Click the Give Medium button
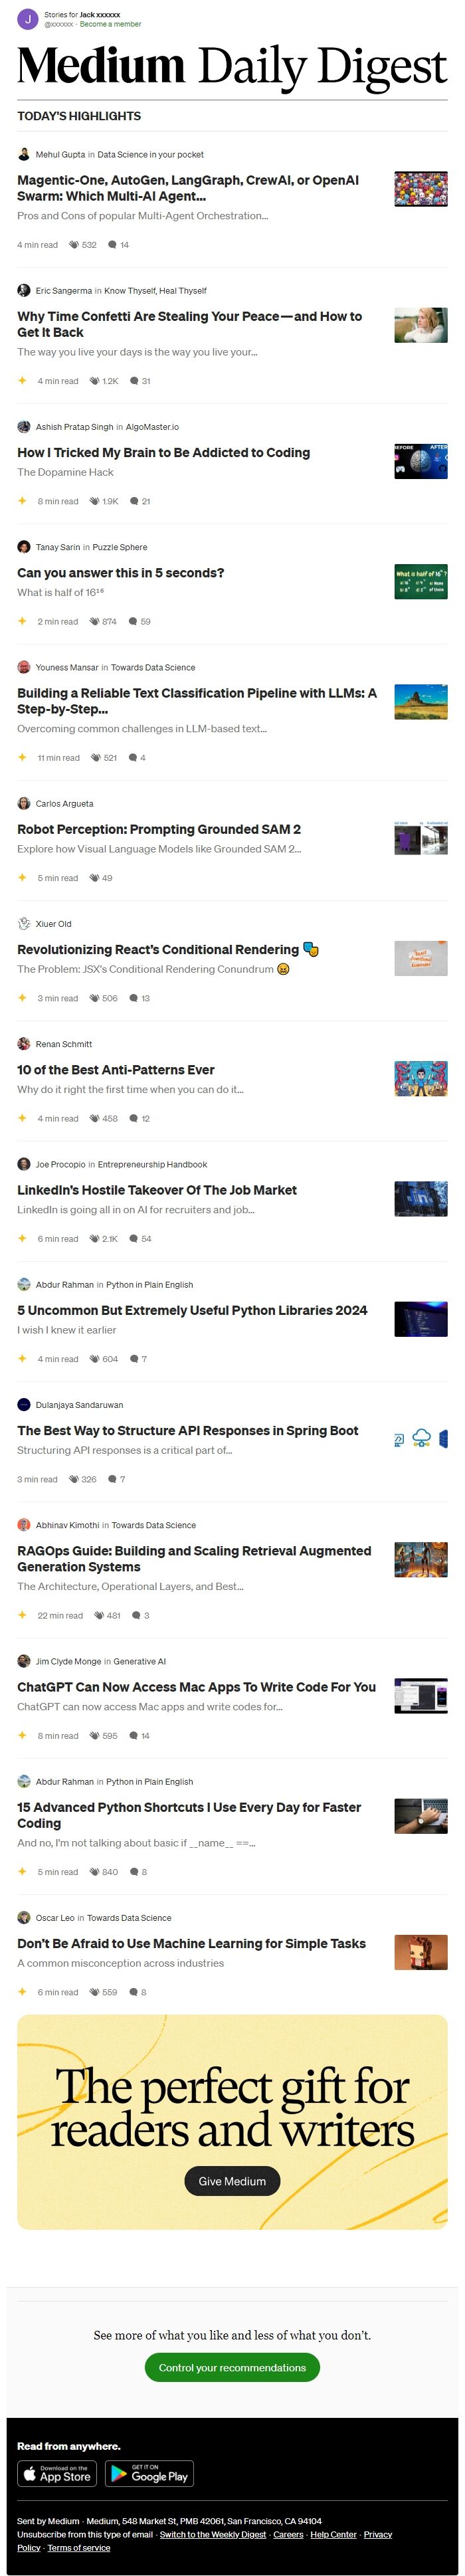 pyautogui.click(x=232, y=2180)
